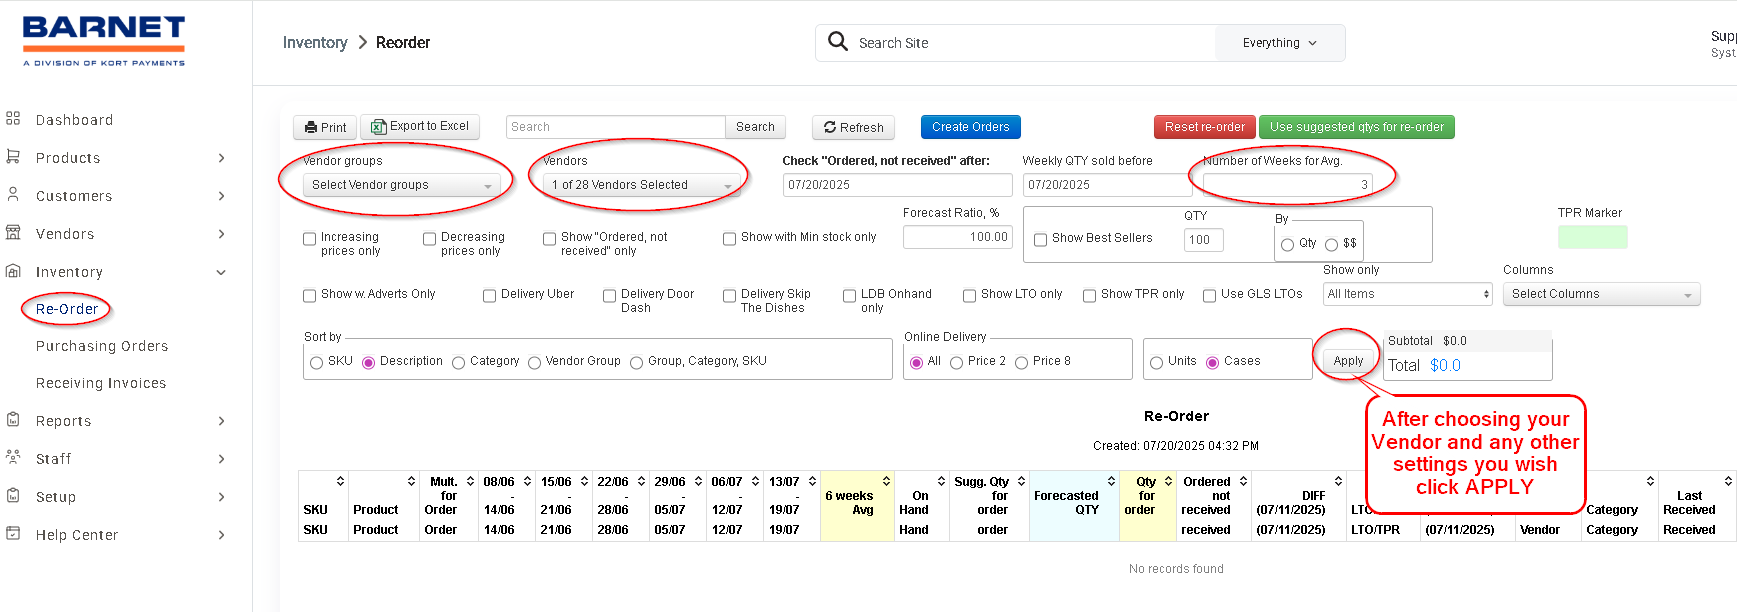Screen dimensions: 1737x612
Task: Sort by the 6 weeks Avg column arrows
Action: click(x=886, y=481)
